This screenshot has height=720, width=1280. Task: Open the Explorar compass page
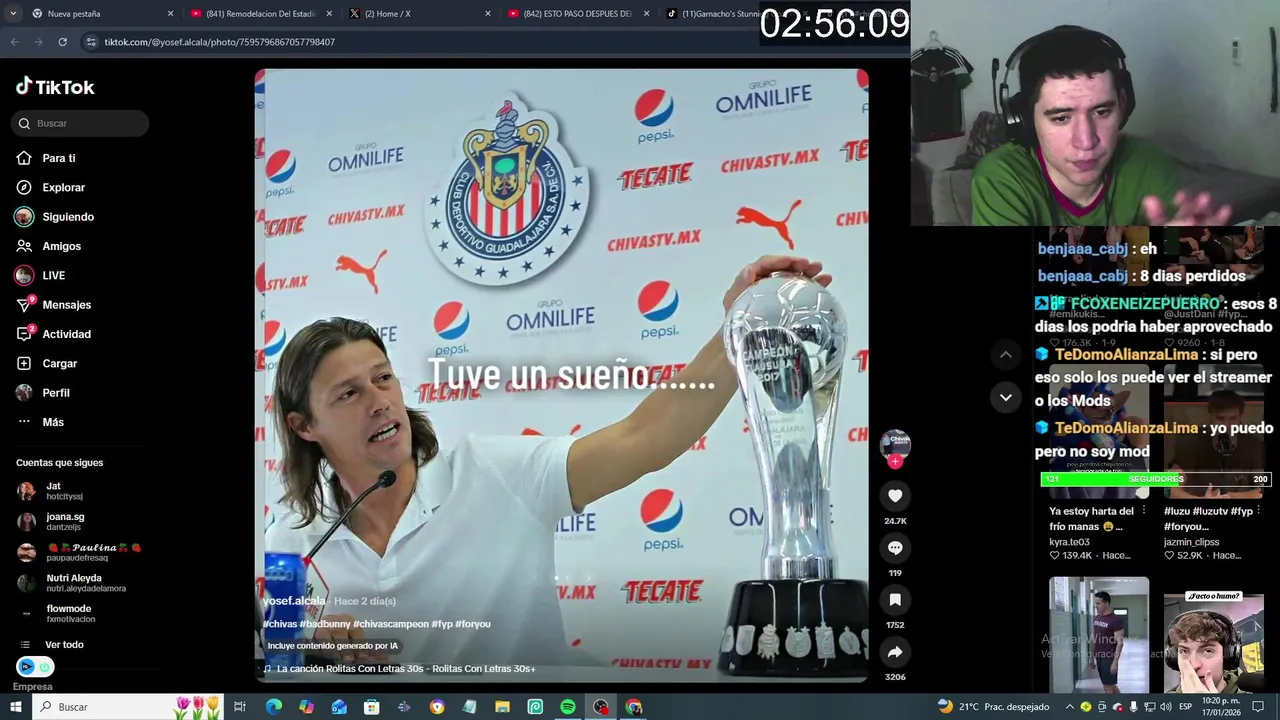pyautogui.click(x=50, y=187)
